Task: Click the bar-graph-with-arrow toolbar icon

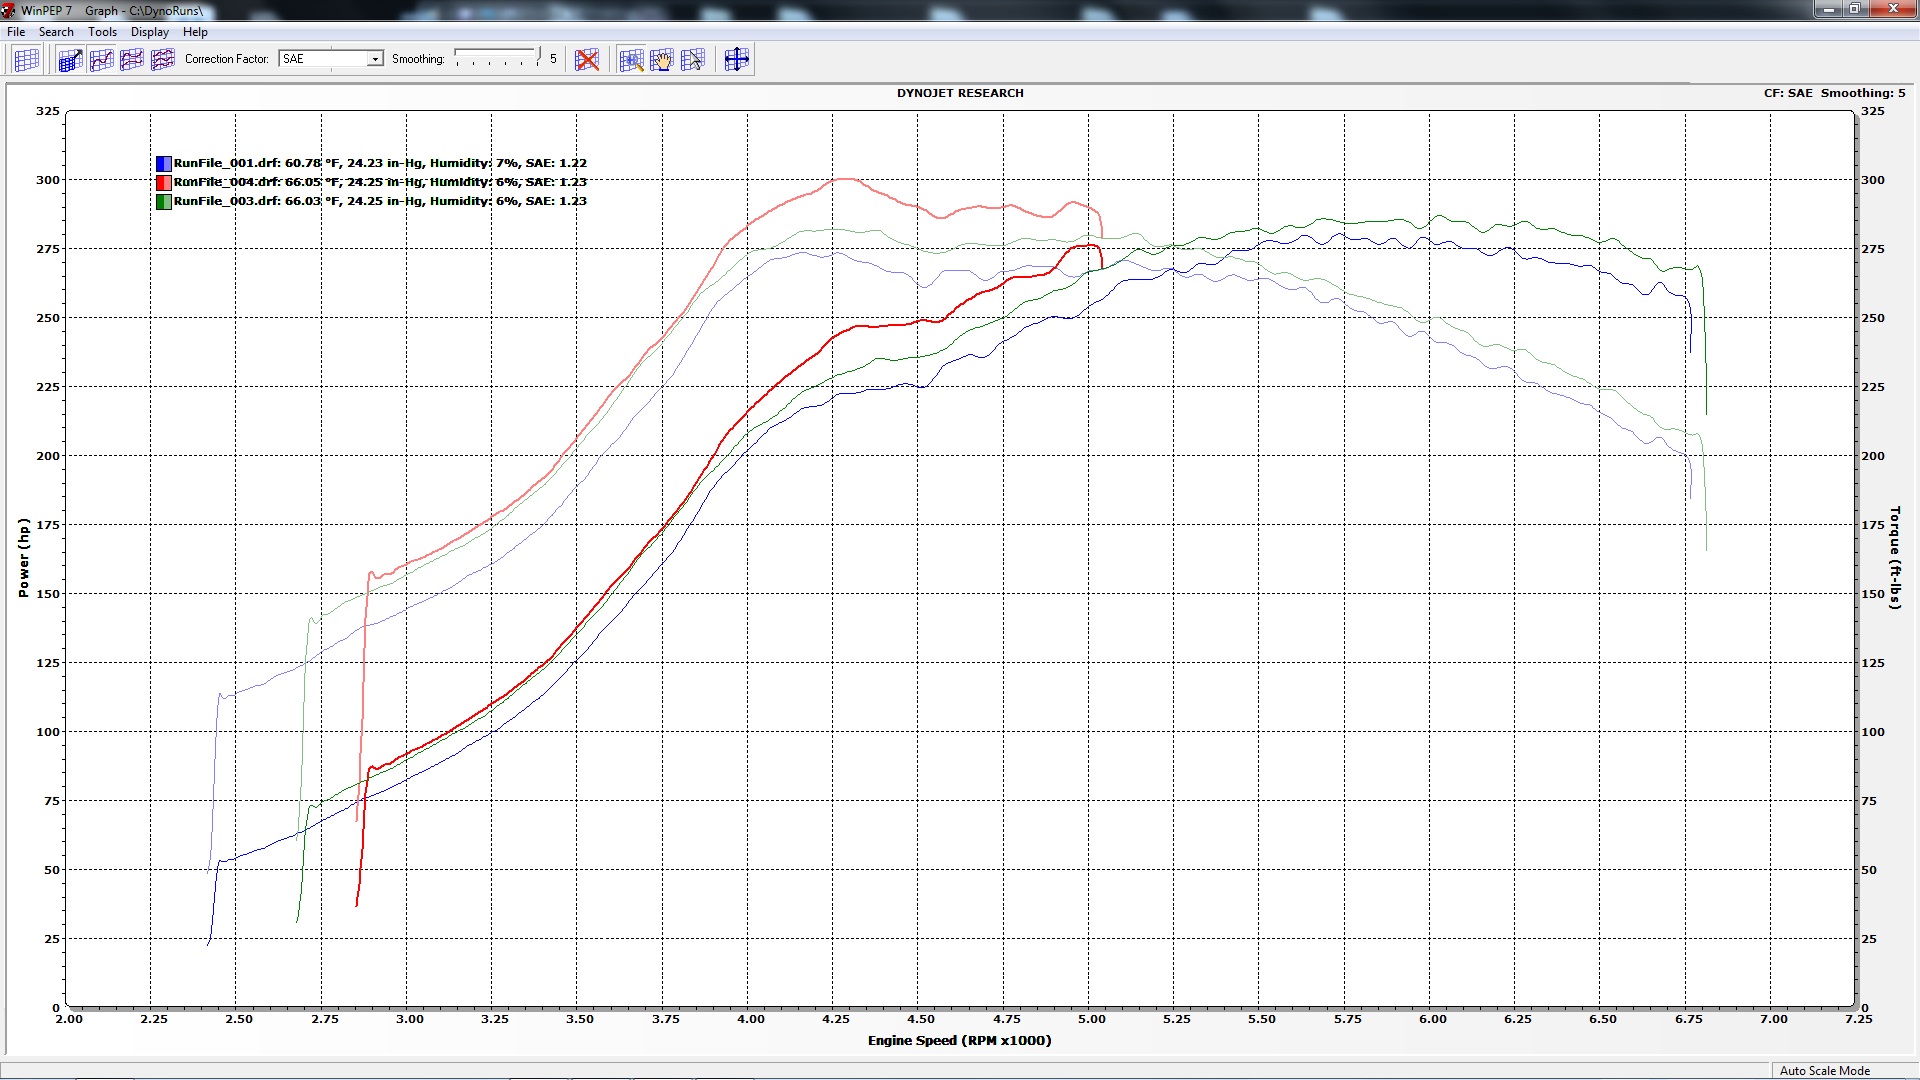Action: click(x=70, y=60)
